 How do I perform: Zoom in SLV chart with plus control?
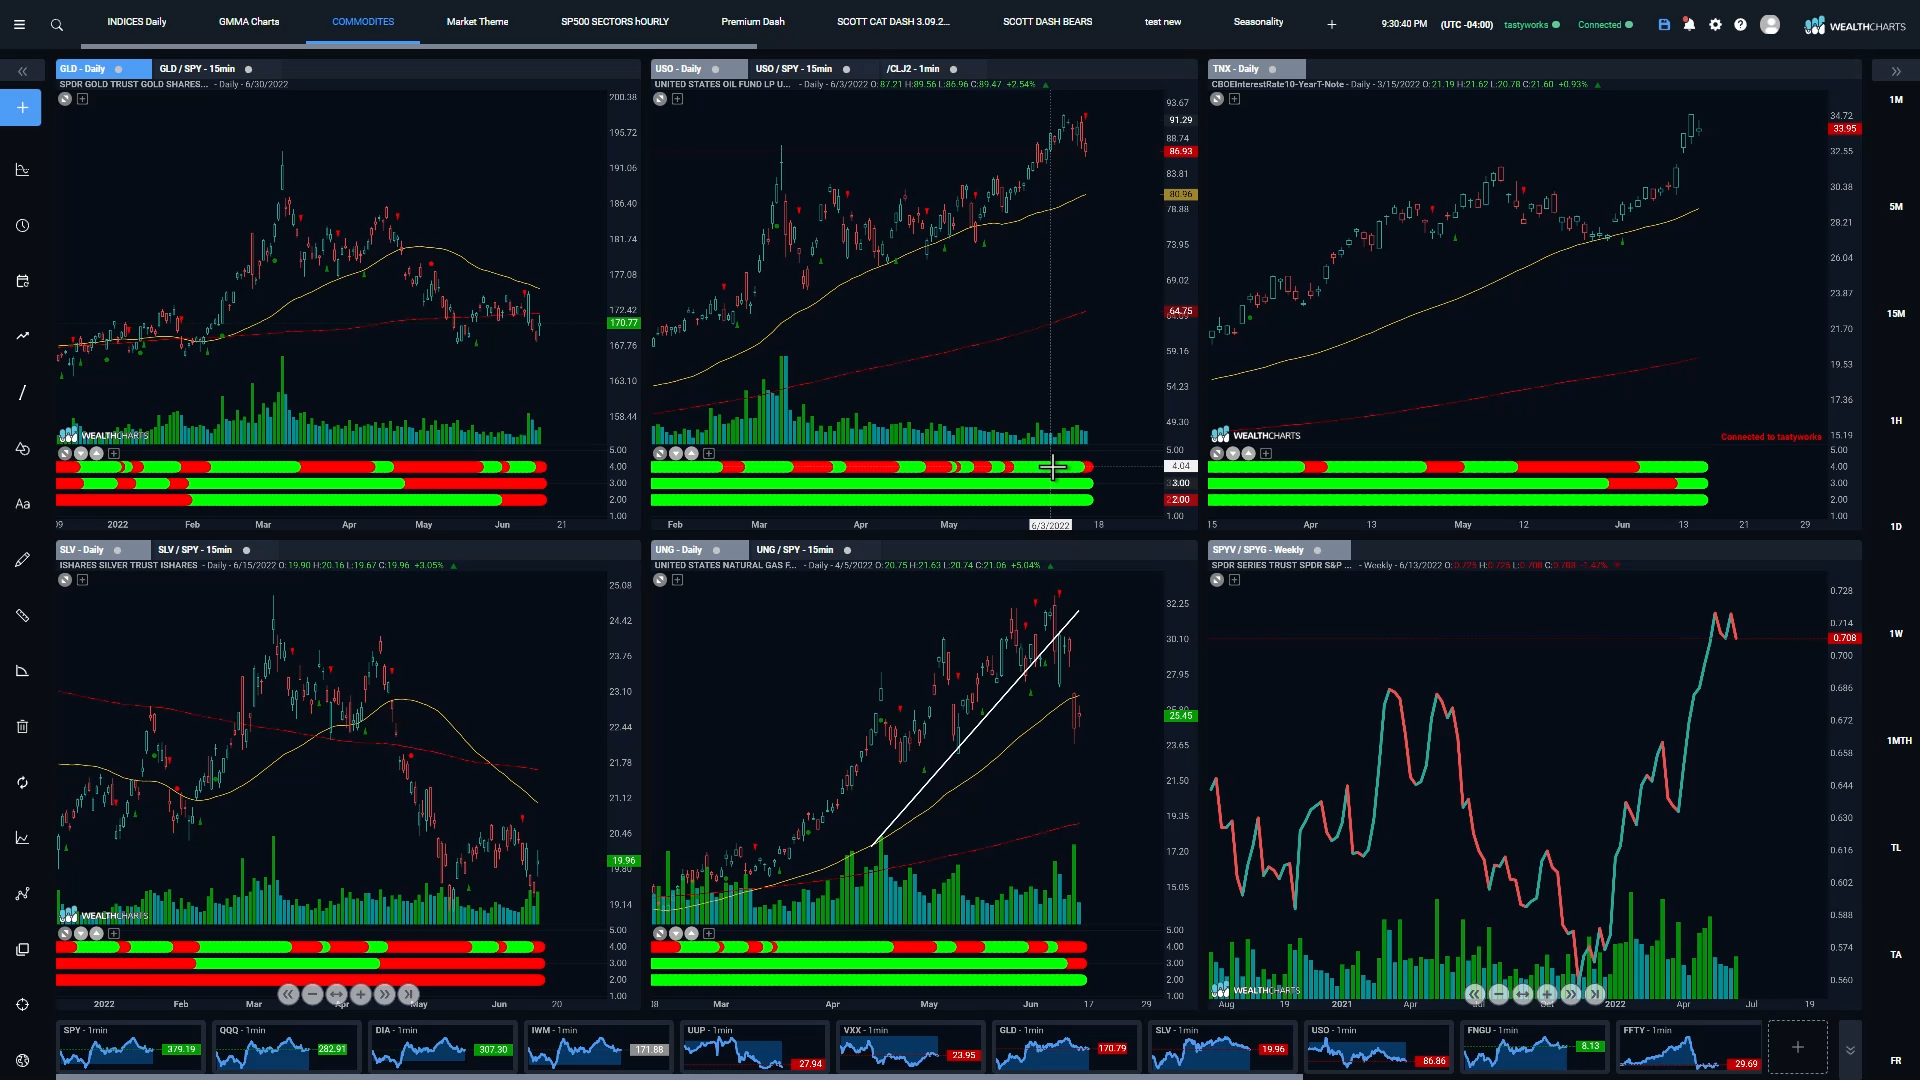[360, 994]
